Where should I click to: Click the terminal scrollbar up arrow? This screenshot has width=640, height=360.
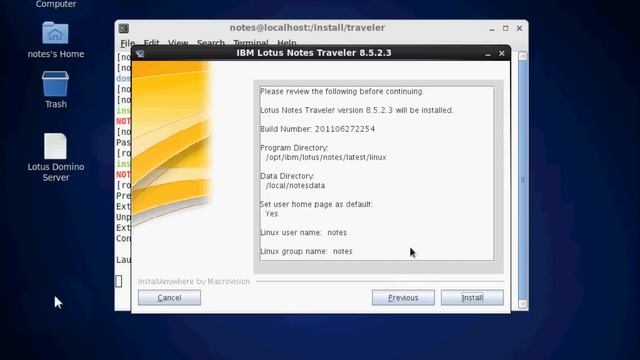tap(523, 56)
